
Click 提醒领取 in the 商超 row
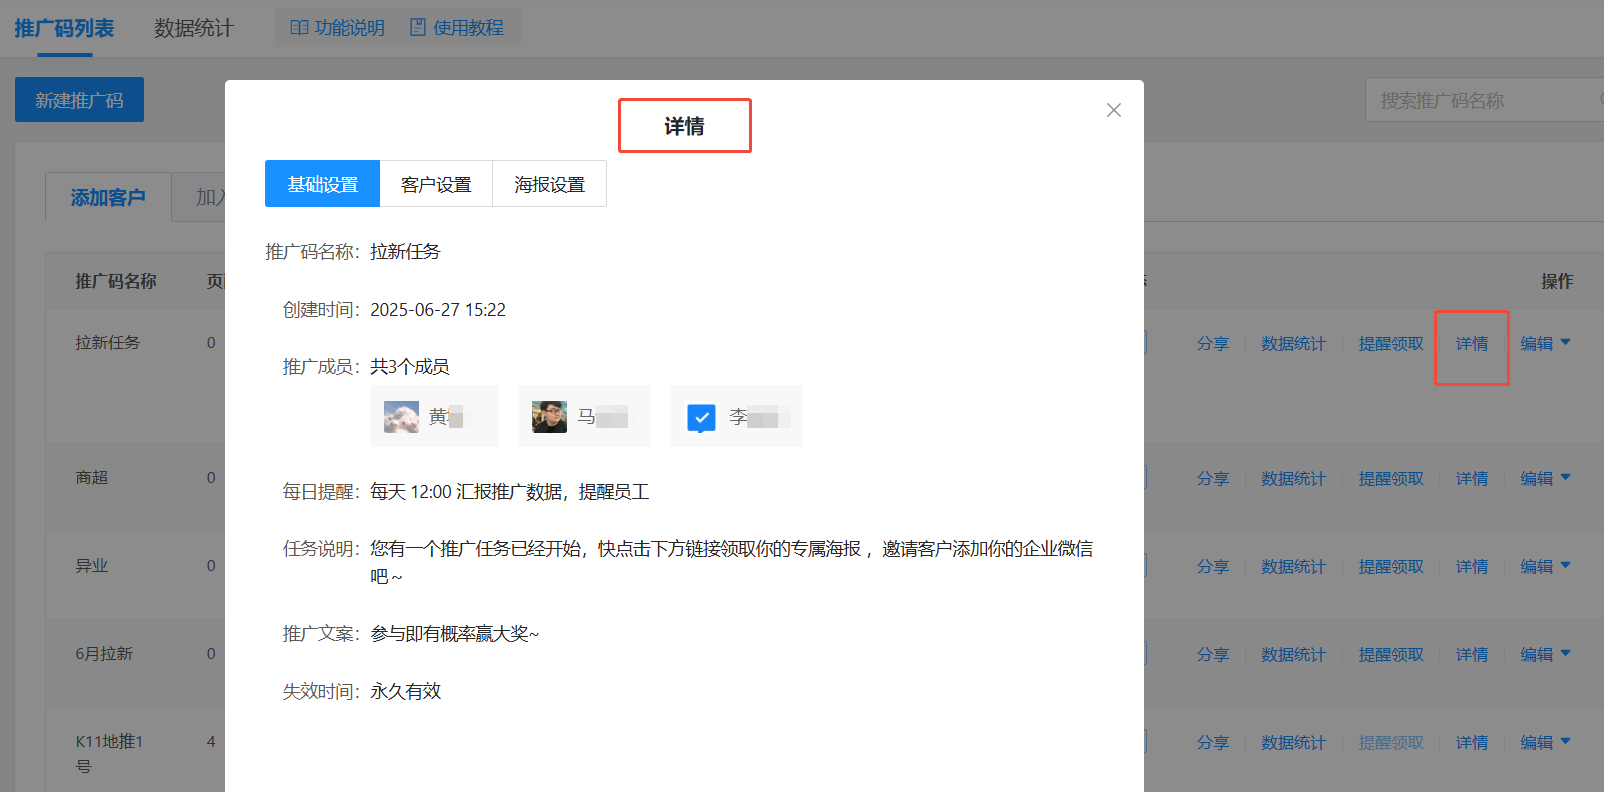pos(1391,479)
